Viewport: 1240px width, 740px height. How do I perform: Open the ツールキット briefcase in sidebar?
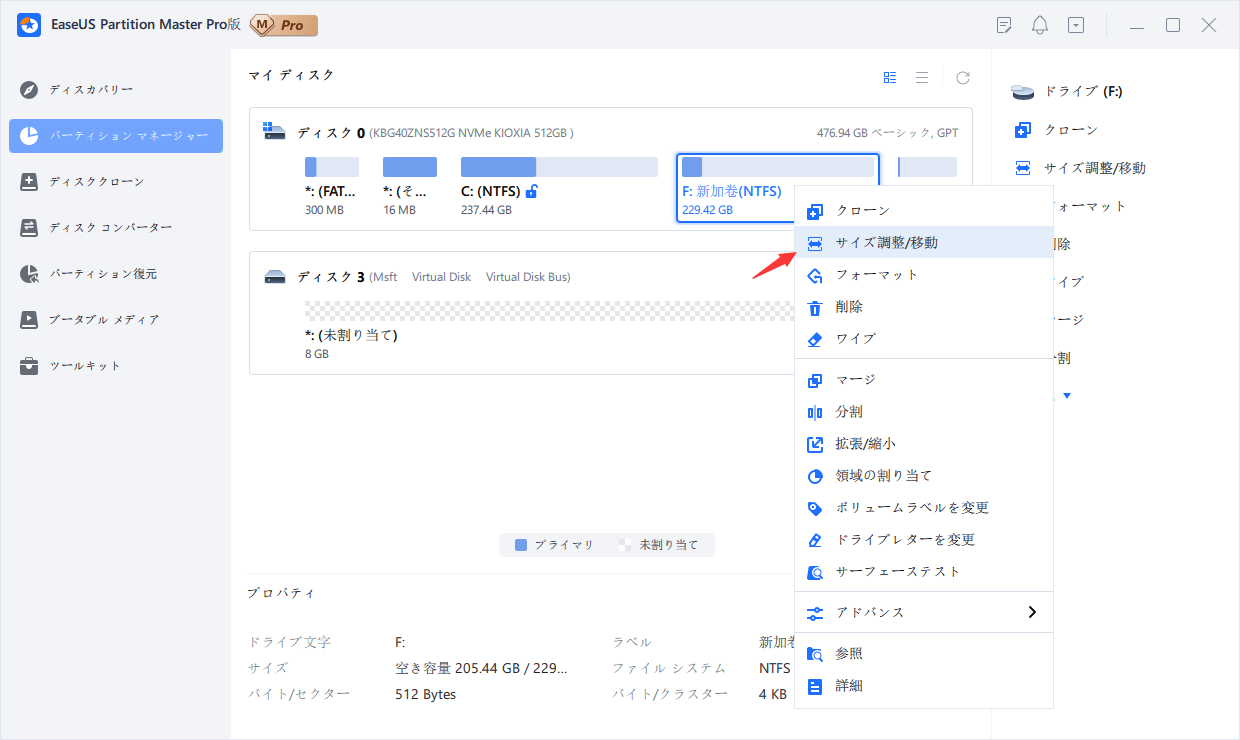click(30, 366)
